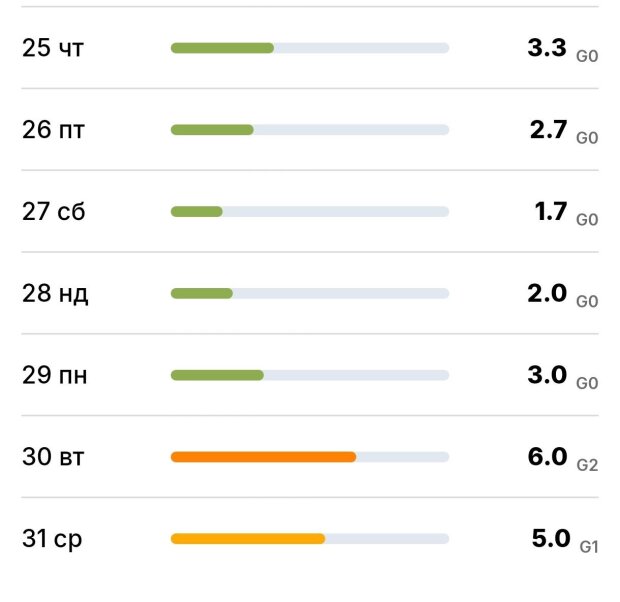Tap the 3.0 index value
620x602 pixels.
click(547, 375)
